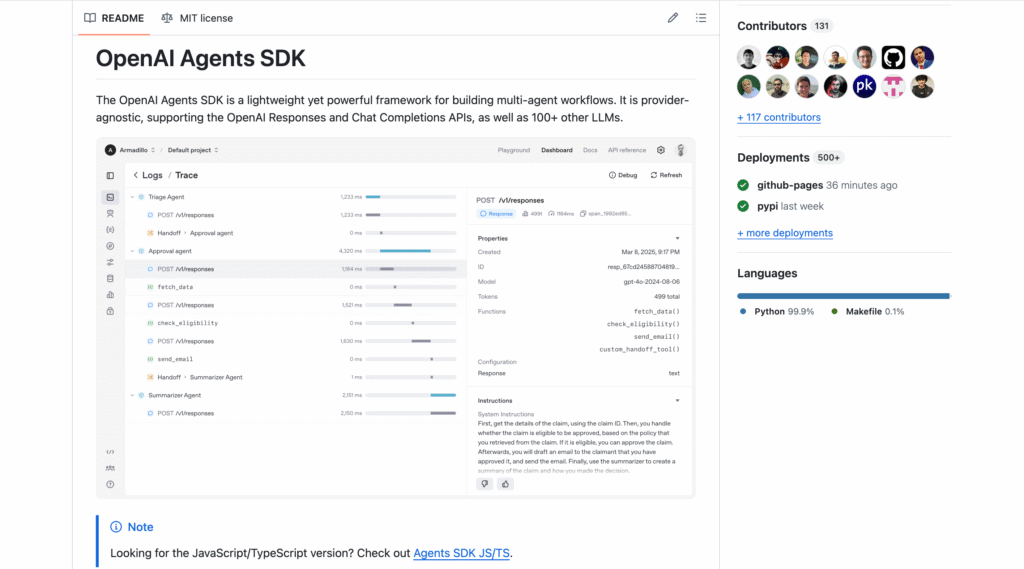1024x569 pixels.
Task: Click the sidebar panel toggle icon in the dashboard
Action: coord(110,175)
